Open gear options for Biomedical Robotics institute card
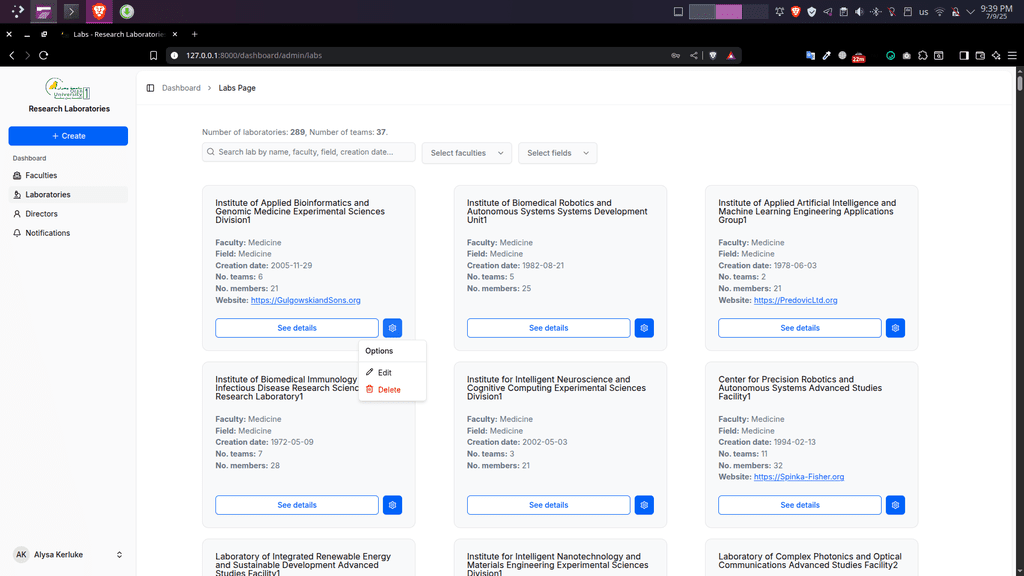Viewport: 1024px width, 576px height. click(644, 328)
